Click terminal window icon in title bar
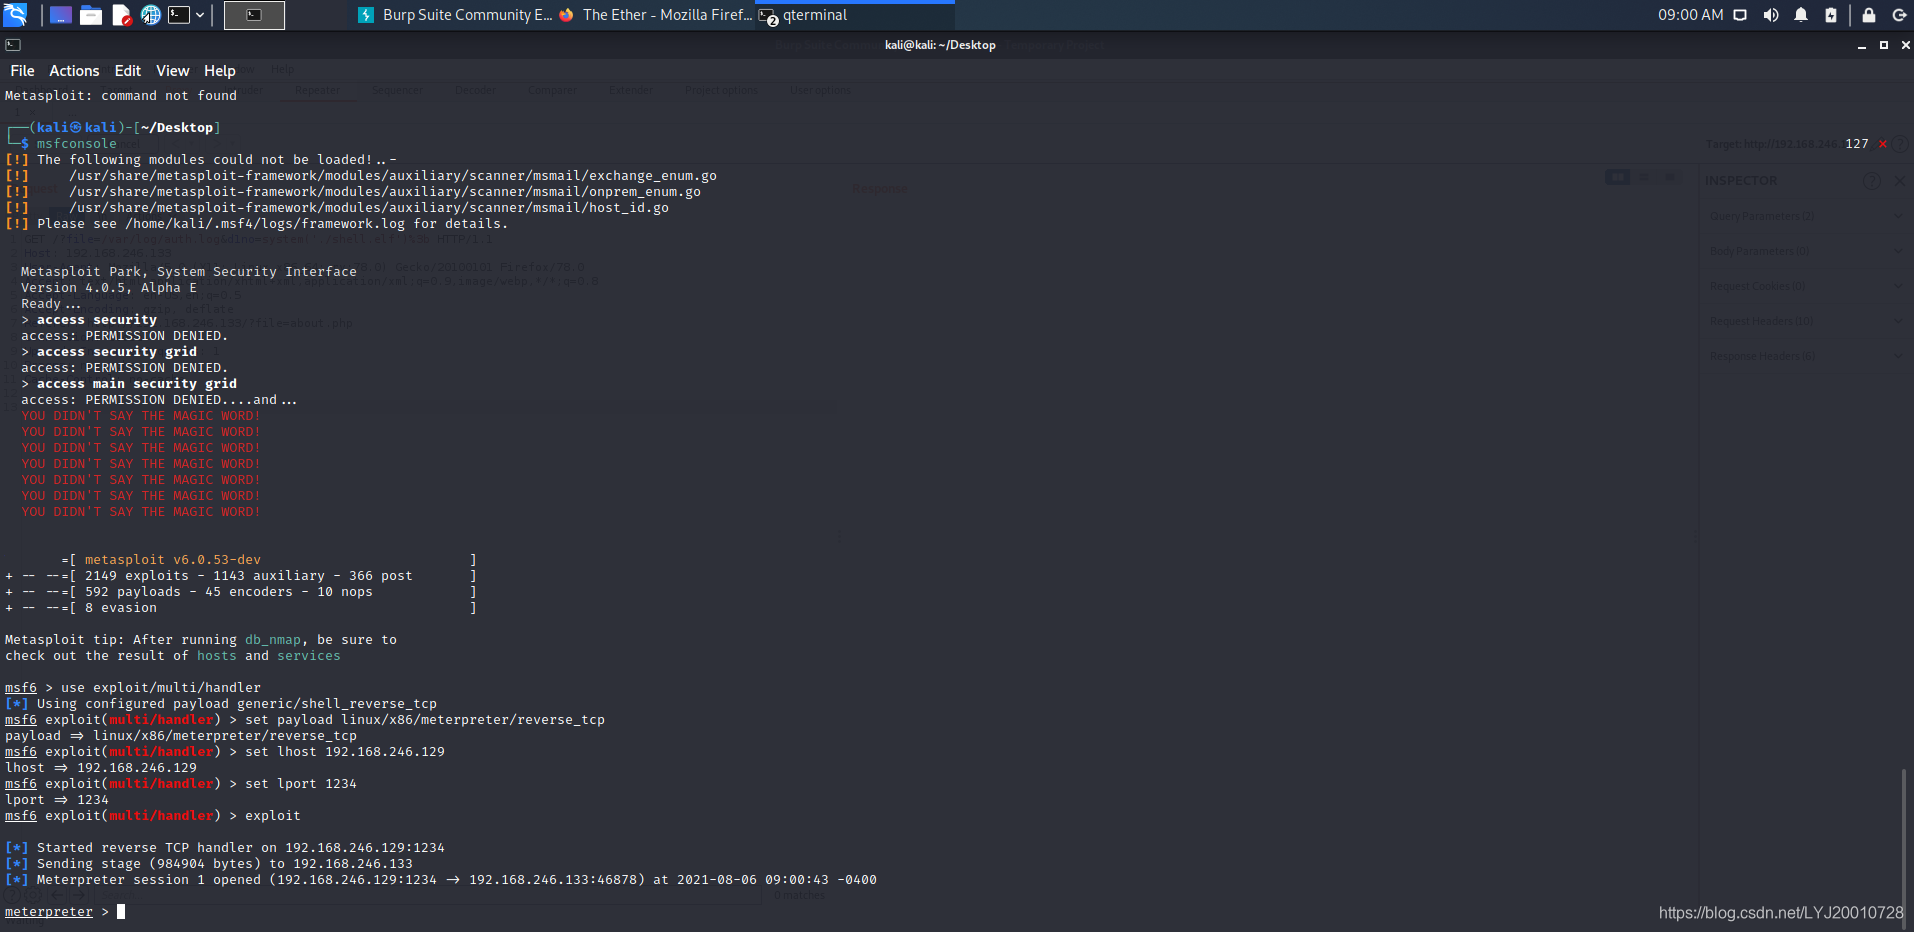The image size is (1914, 932). coord(13,45)
